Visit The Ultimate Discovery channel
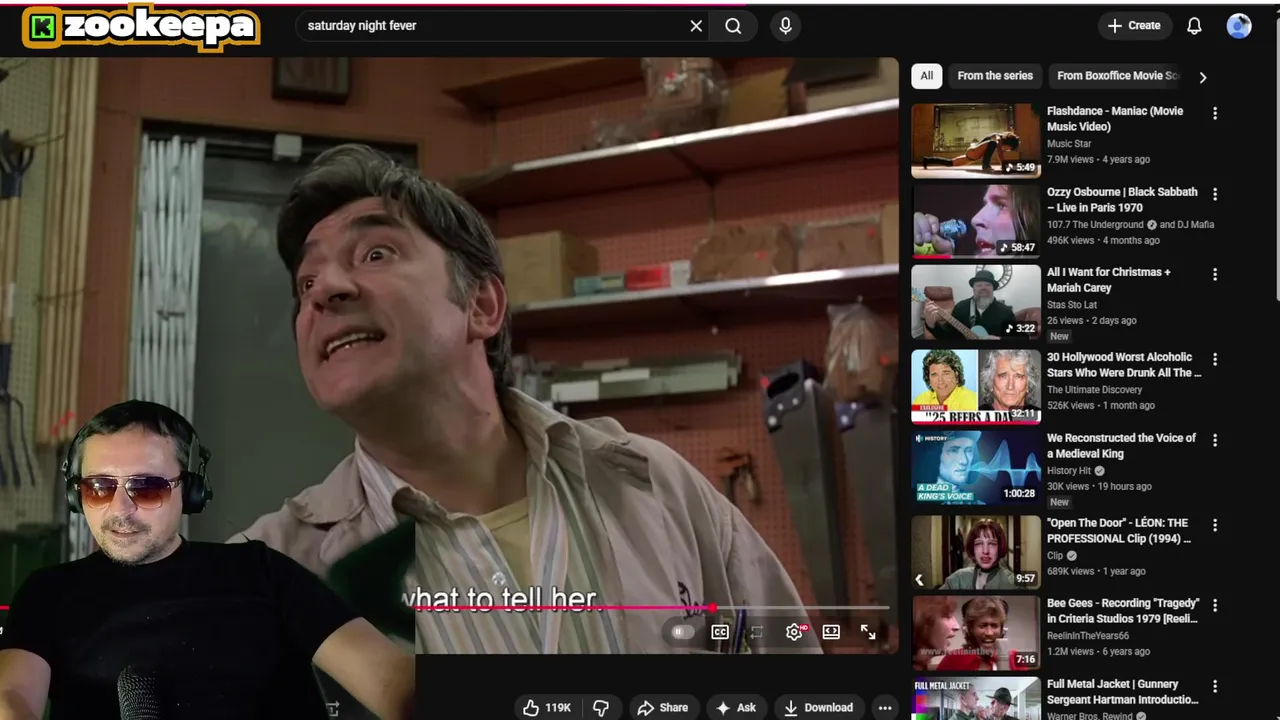1280x720 pixels. click(1094, 390)
